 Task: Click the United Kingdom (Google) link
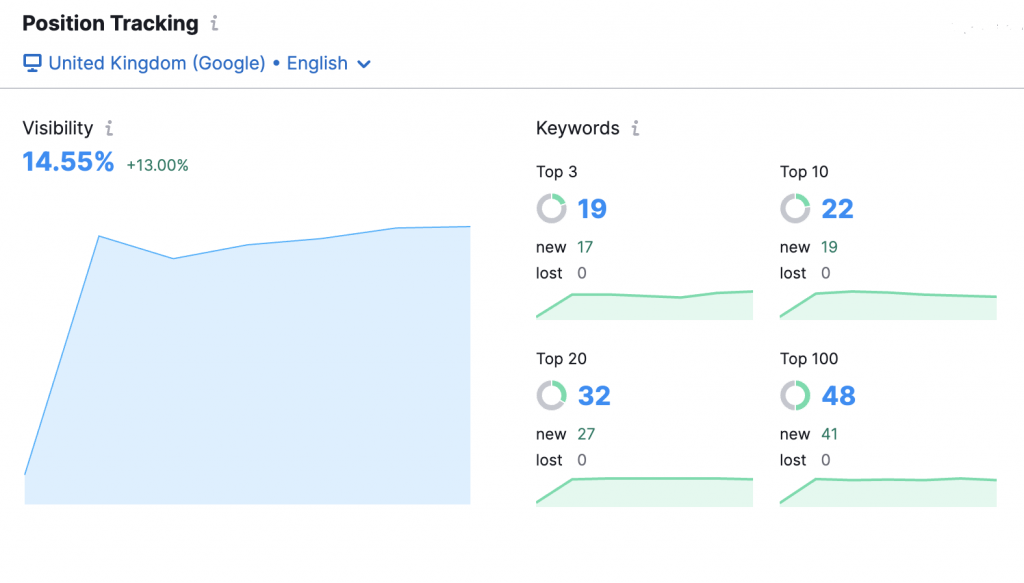pos(157,63)
